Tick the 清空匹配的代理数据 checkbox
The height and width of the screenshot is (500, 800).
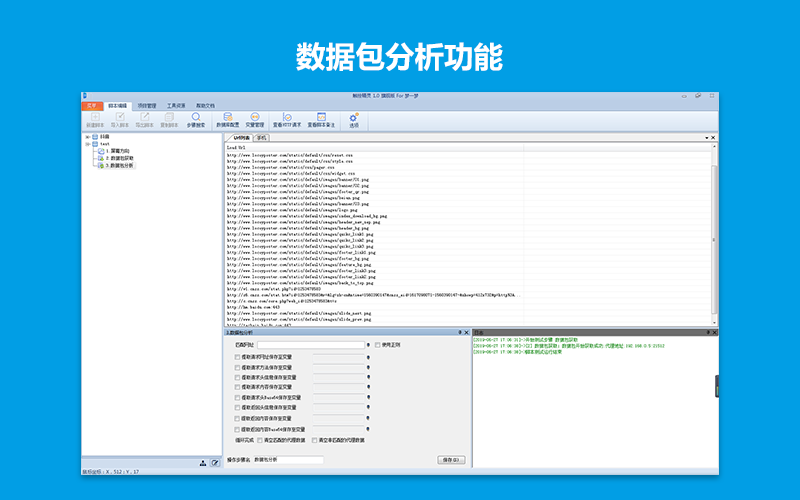coord(261,439)
